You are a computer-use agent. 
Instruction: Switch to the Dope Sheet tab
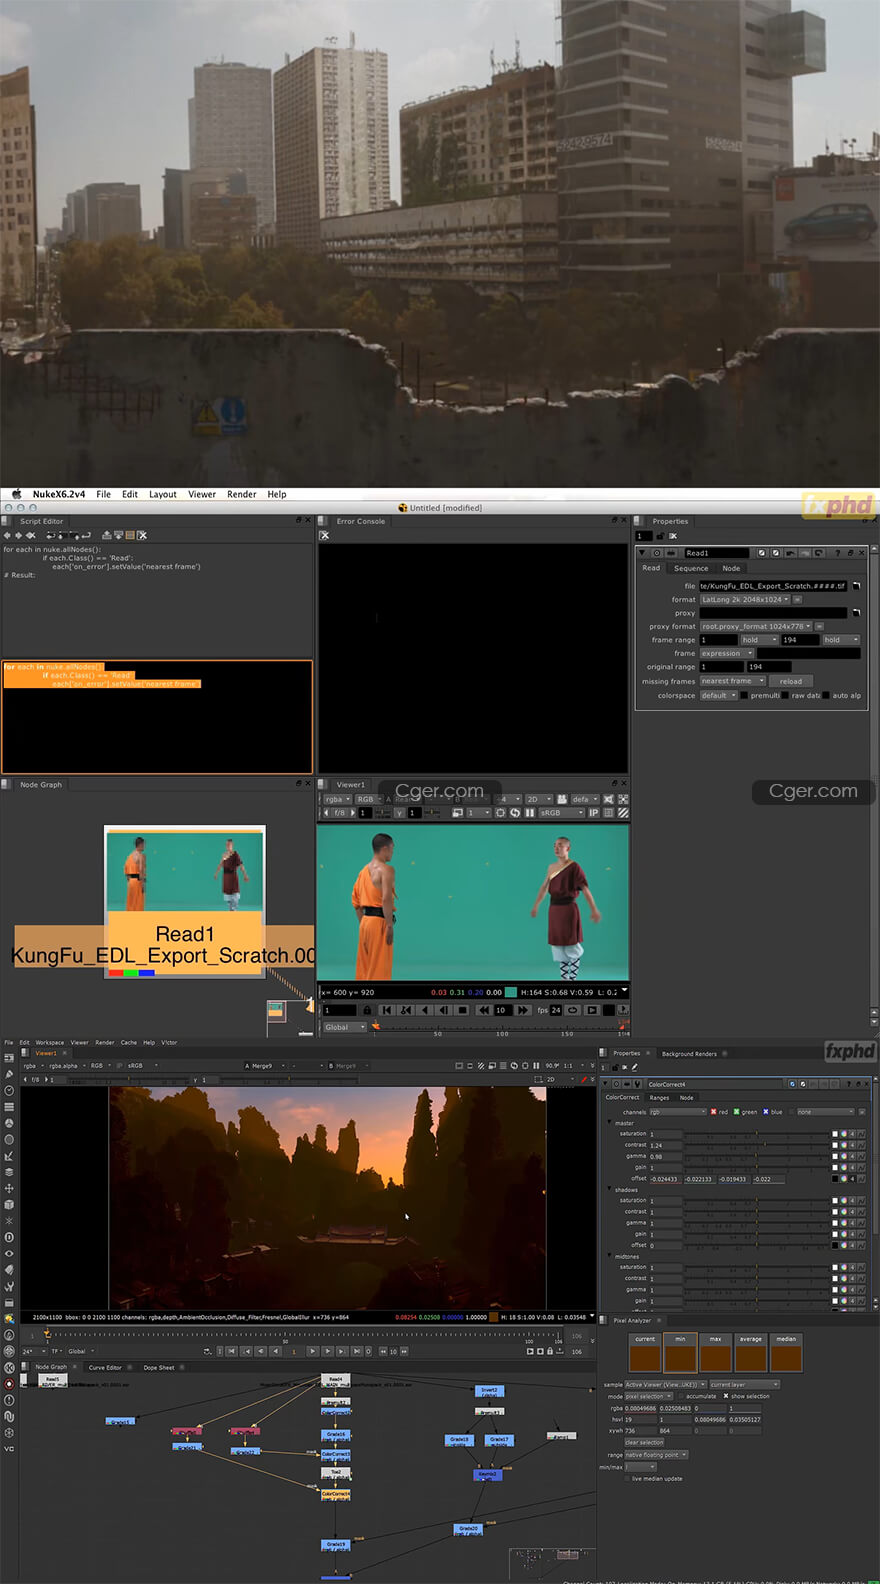159,1367
